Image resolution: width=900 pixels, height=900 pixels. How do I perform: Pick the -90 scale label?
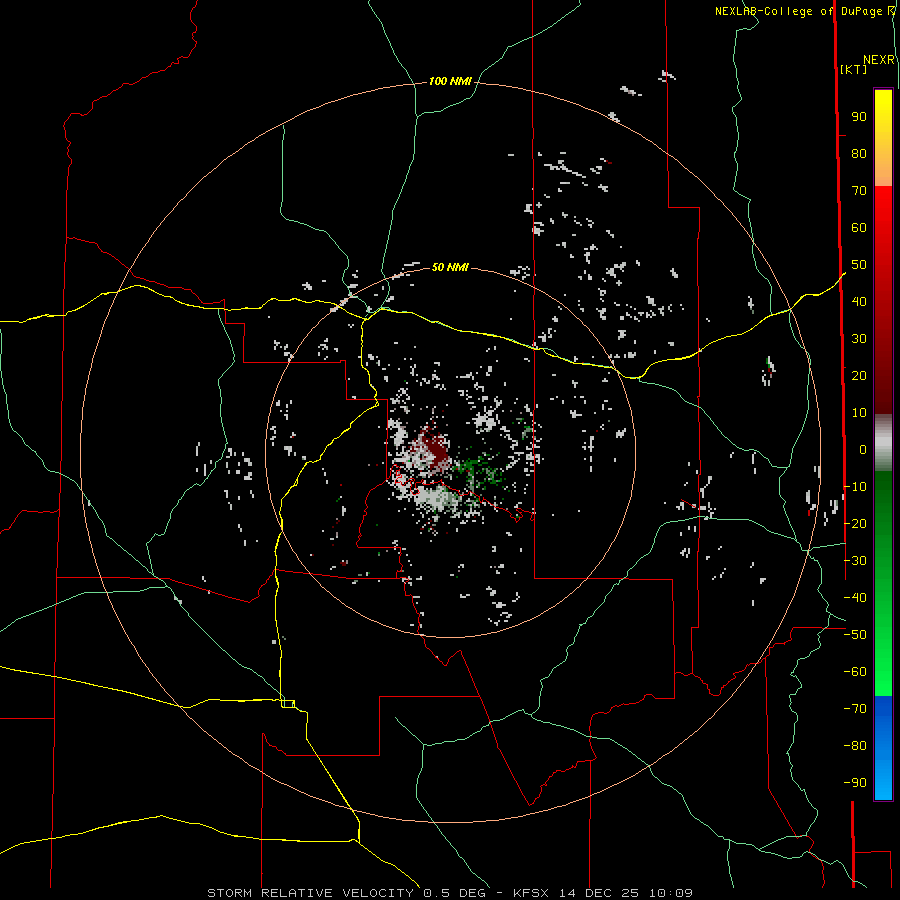click(855, 783)
